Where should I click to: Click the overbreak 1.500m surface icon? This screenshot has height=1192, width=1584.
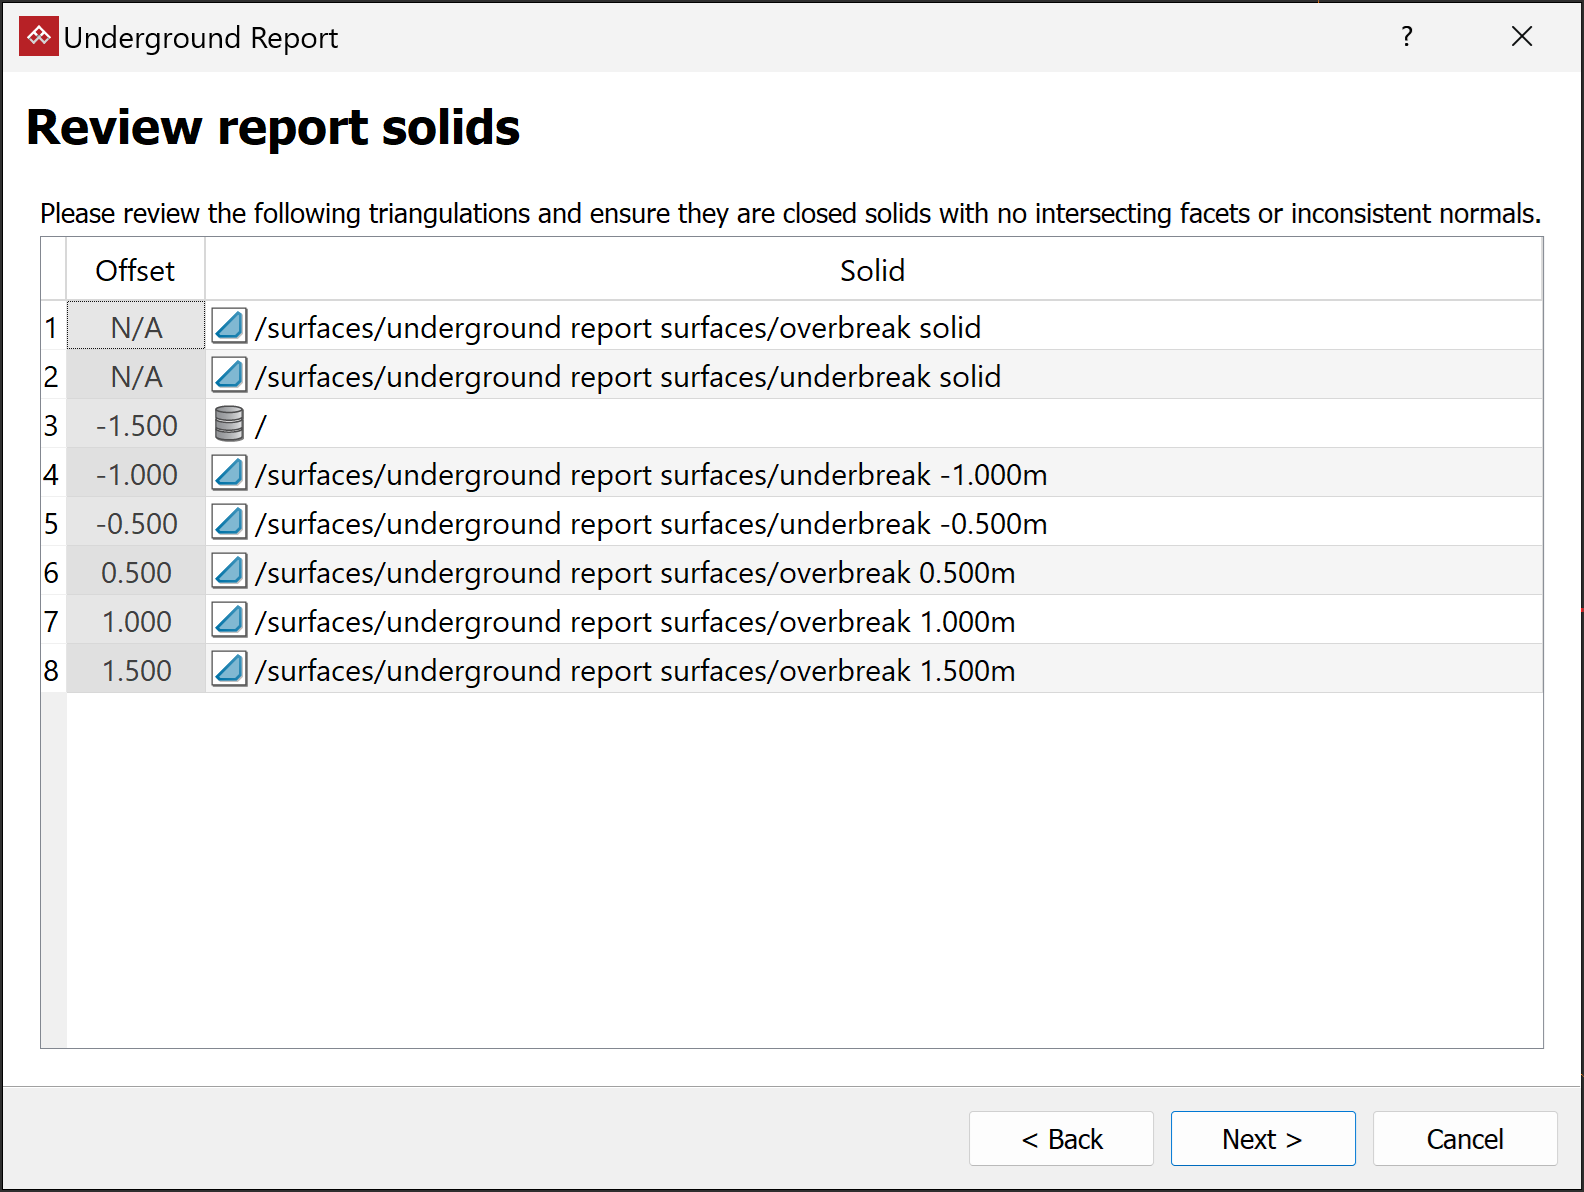click(229, 669)
